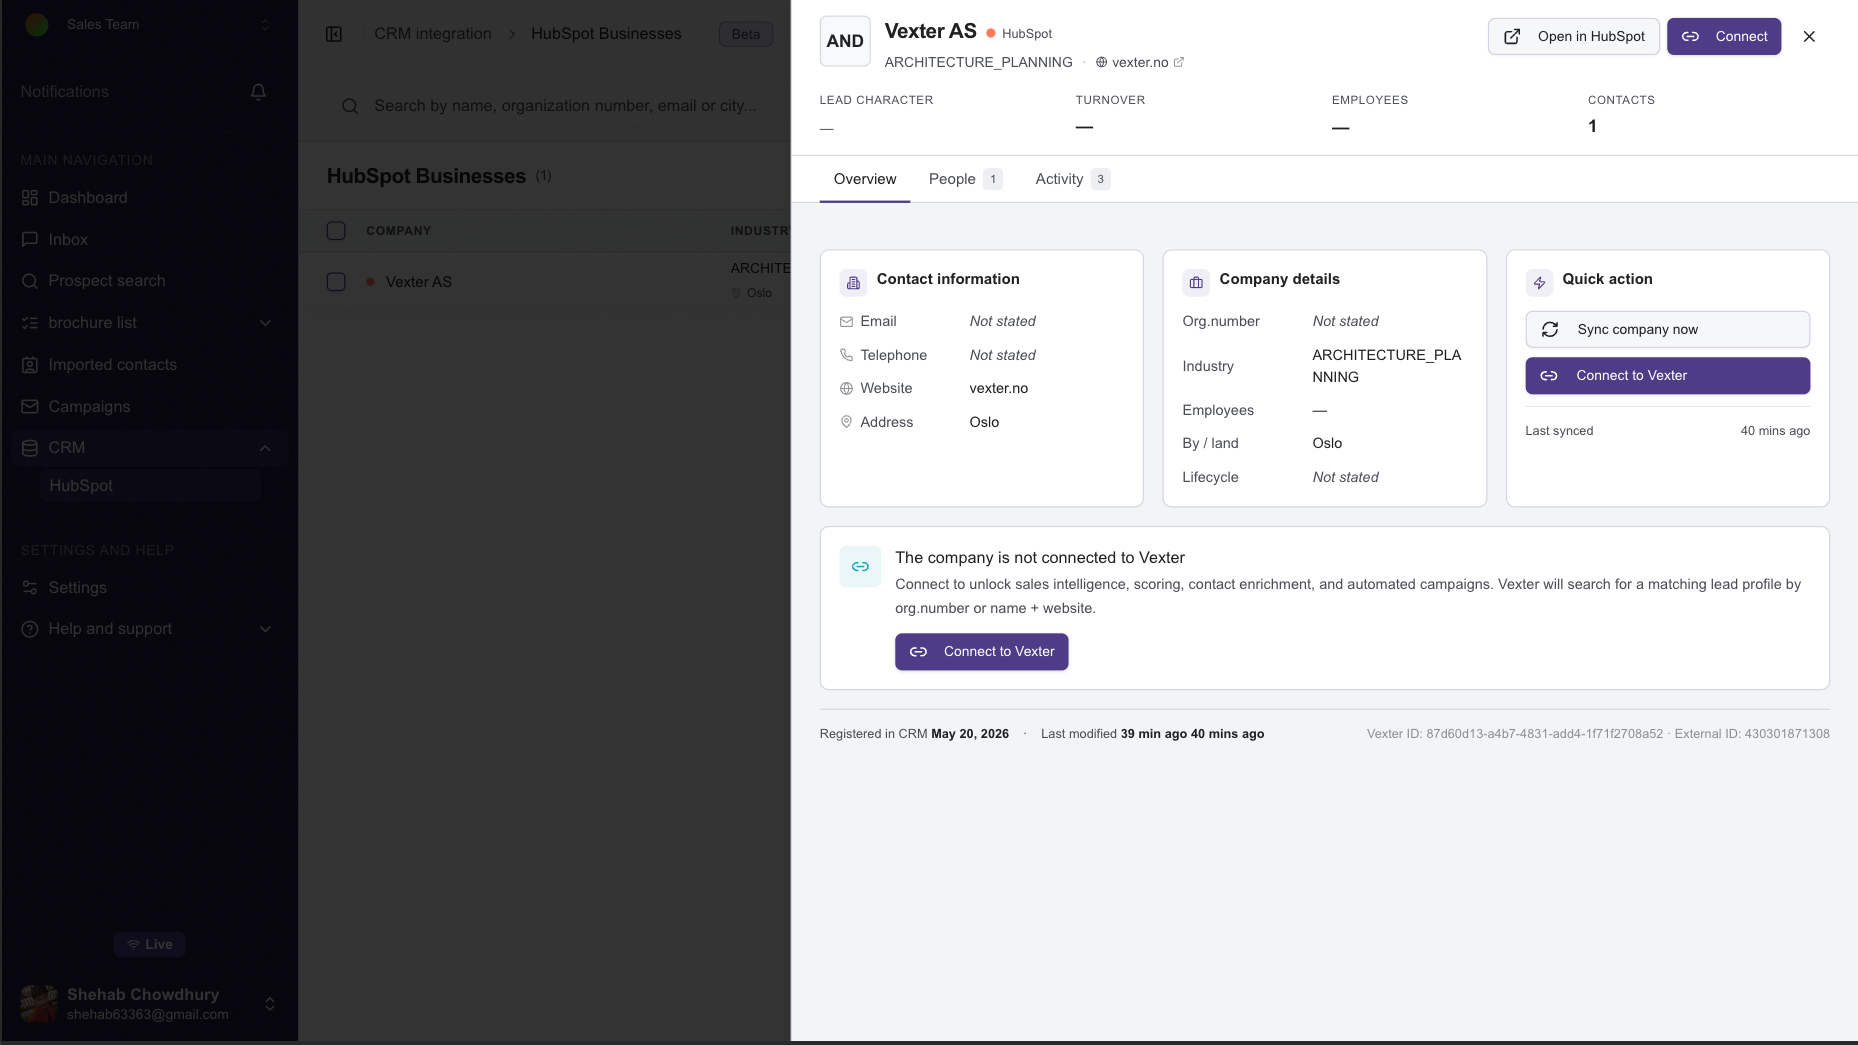Click the Prospect search icon
This screenshot has width=1858, height=1045.
30,281
